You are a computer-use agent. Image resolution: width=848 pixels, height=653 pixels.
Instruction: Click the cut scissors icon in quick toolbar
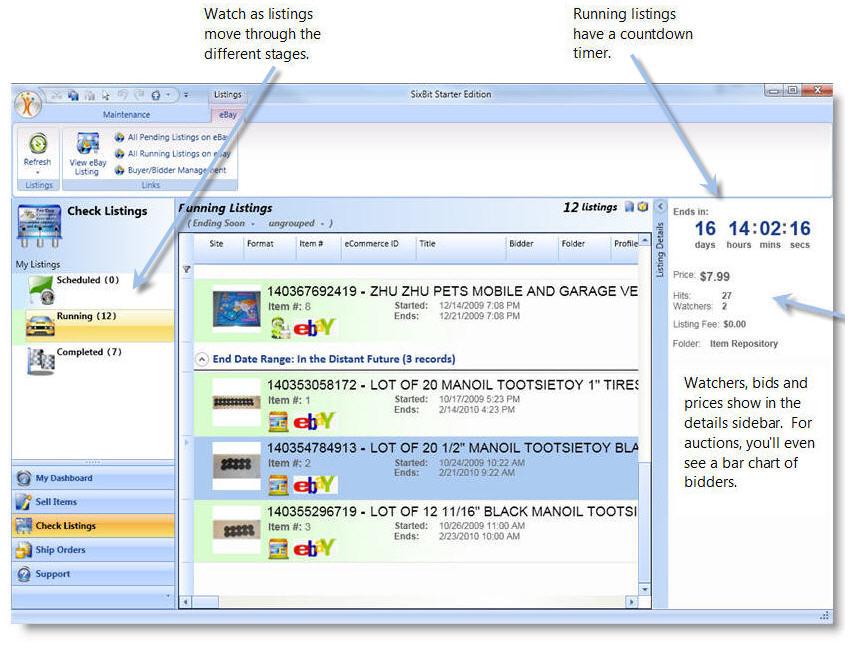56,95
